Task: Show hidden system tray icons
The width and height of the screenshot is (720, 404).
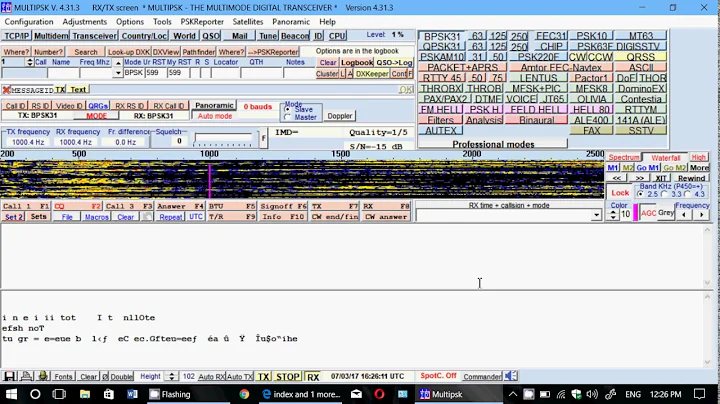Action: click(513, 394)
